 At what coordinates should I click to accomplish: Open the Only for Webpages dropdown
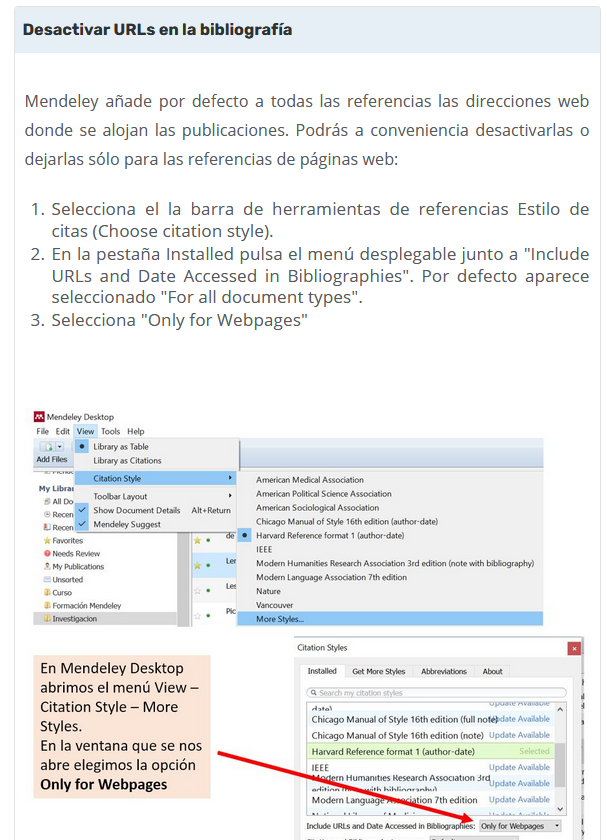click(x=520, y=826)
